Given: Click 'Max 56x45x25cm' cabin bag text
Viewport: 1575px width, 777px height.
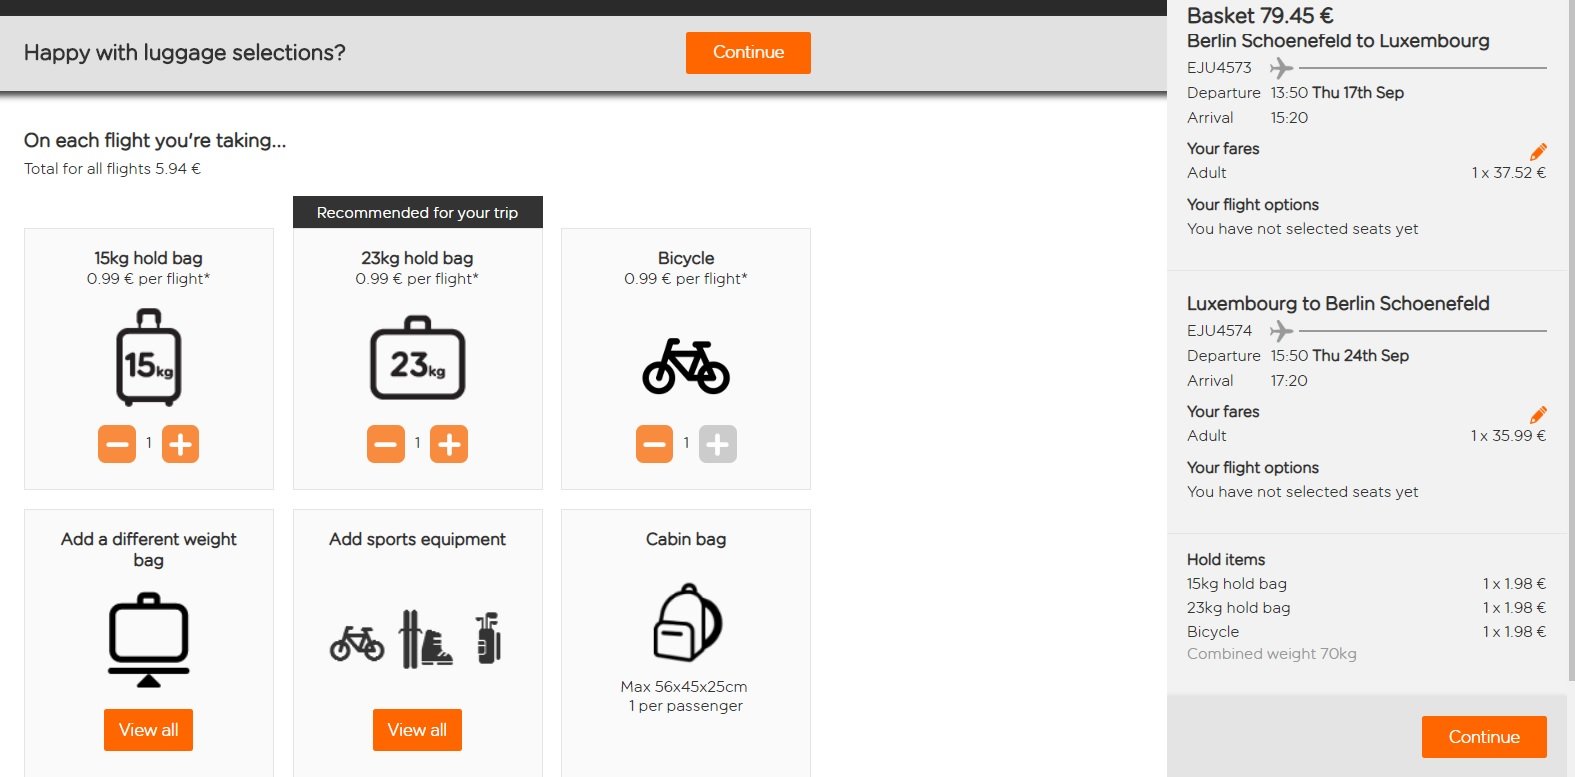Looking at the screenshot, I should pos(684,687).
